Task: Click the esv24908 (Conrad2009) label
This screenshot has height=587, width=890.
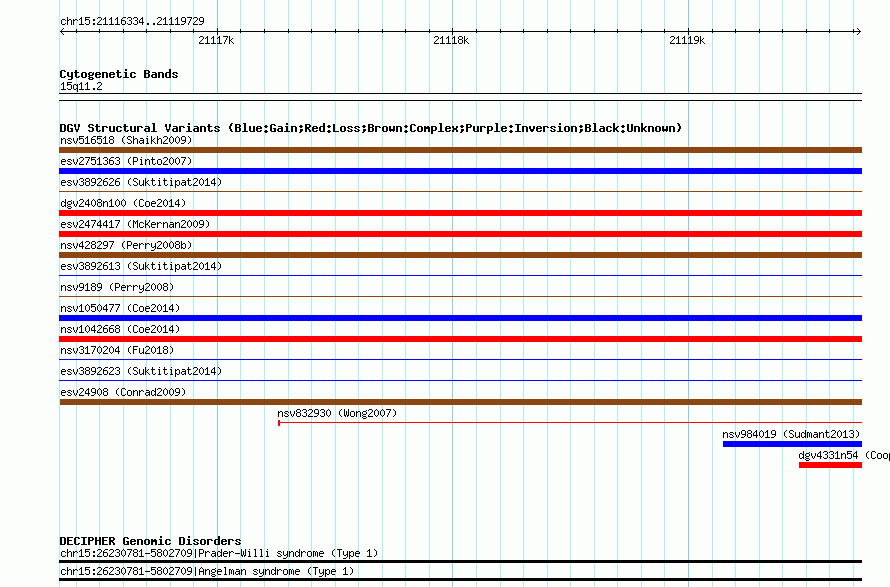Action: pyautogui.click(x=123, y=392)
